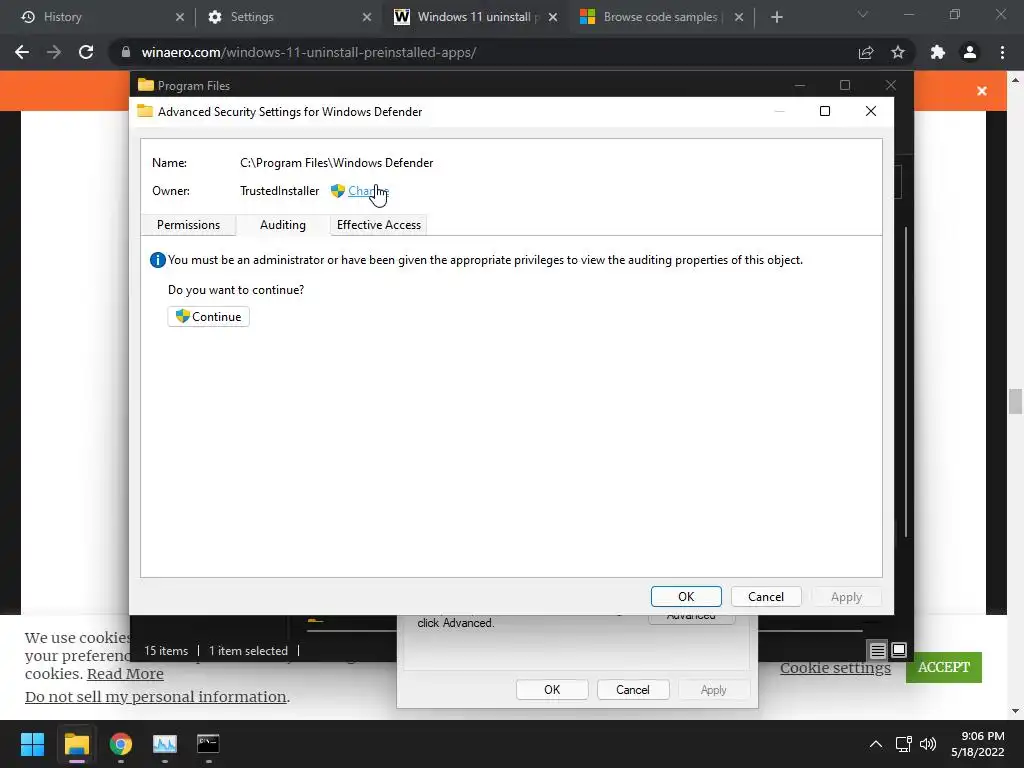Image resolution: width=1024 pixels, height=768 pixels.
Task: Open the command prompt taskbar icon
Action: click(x=208, y=744)
